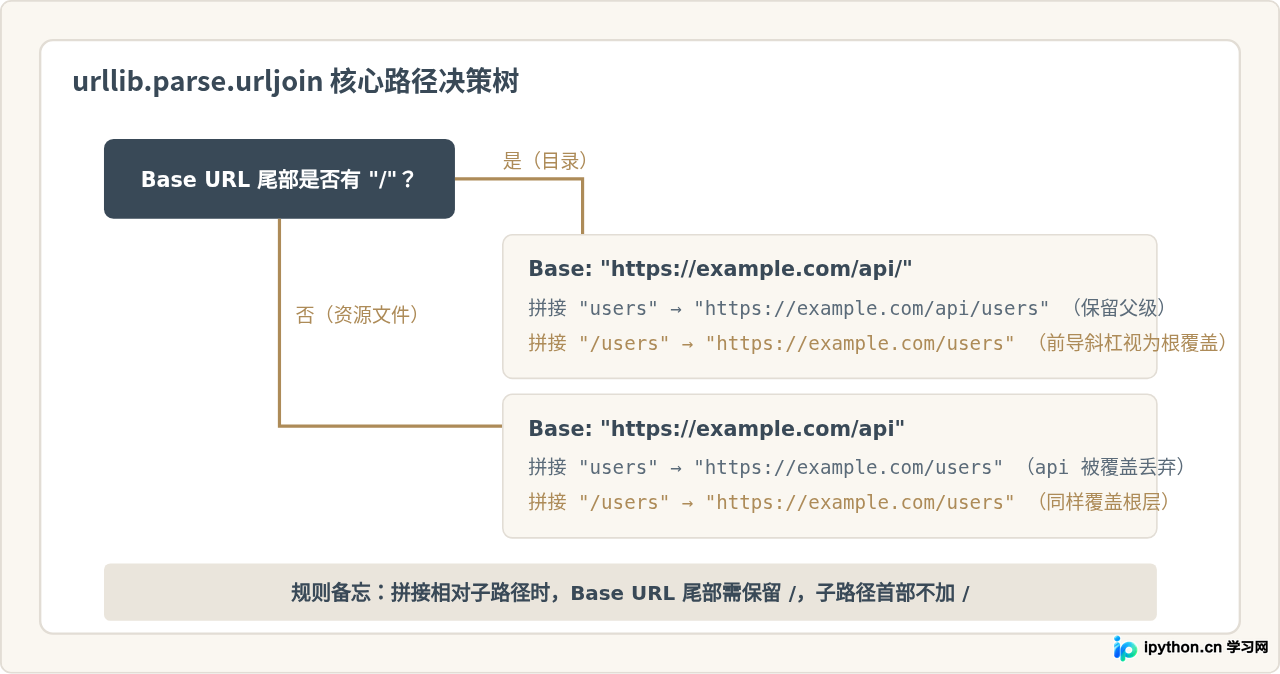Click the title urllib.parse.urljoin 核心路径决策树
The image size is (1280, 674).
pos(295,82)
